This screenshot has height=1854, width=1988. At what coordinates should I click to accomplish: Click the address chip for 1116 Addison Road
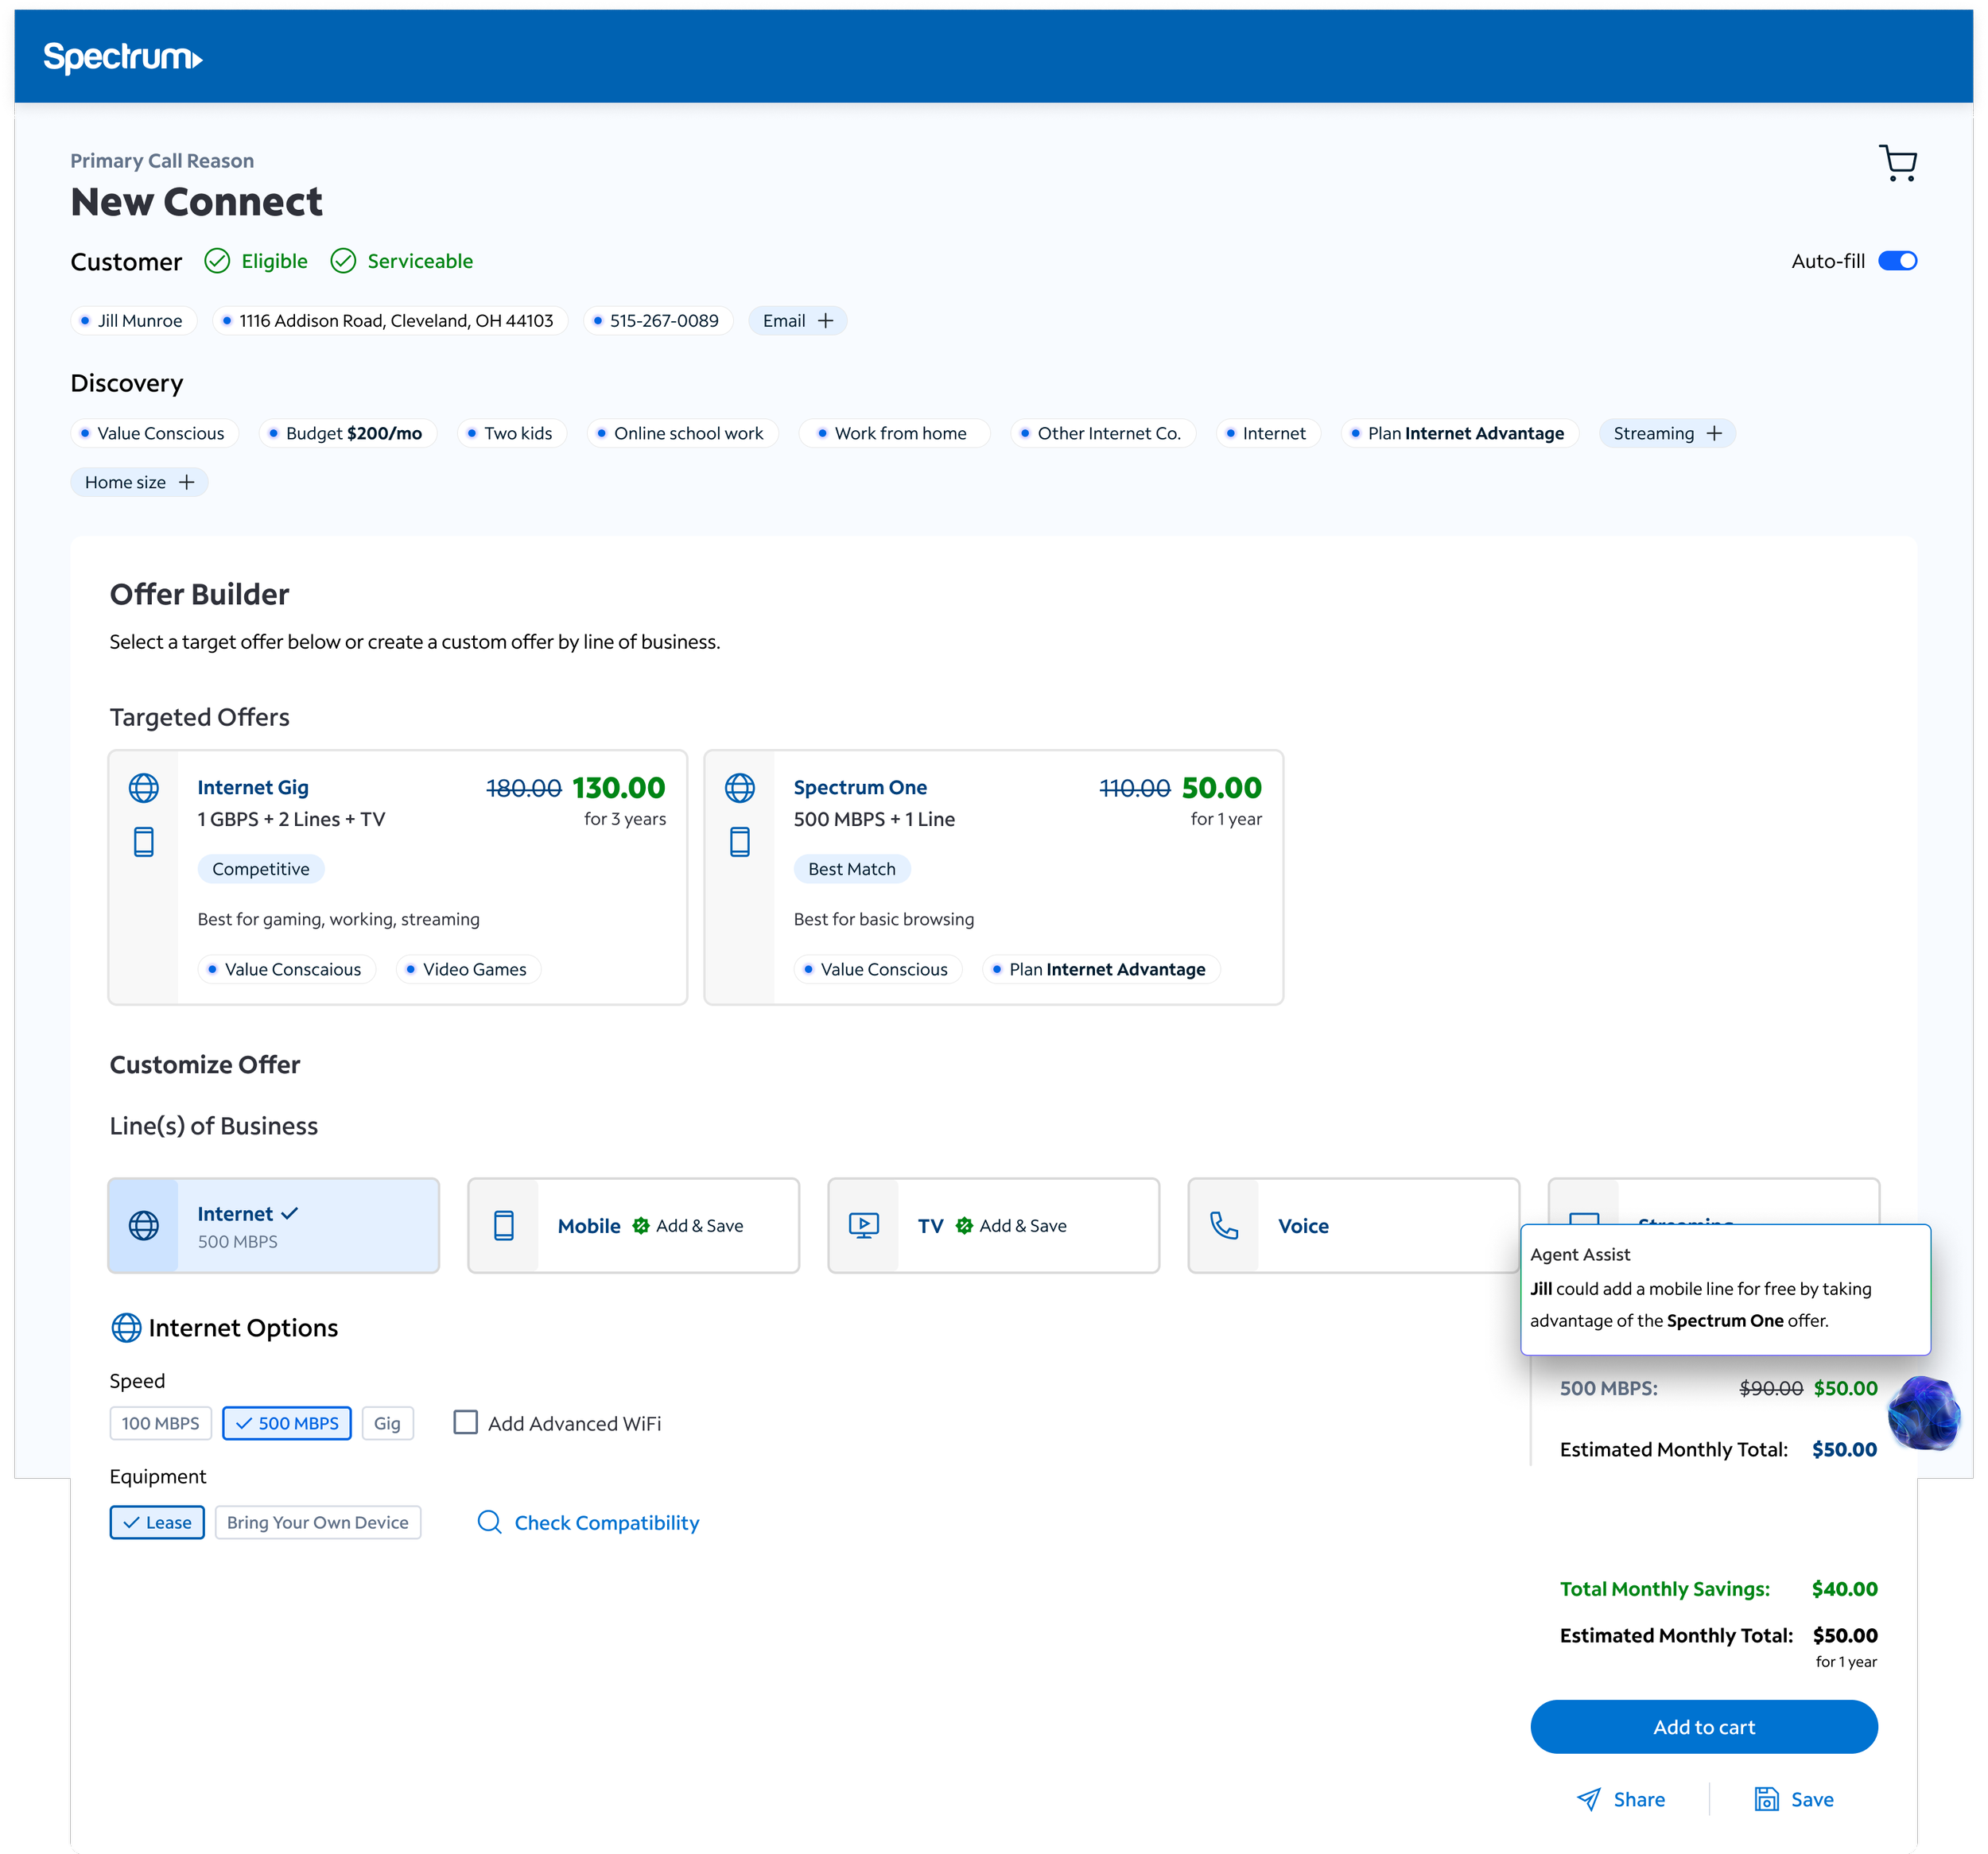coord(390,321)
